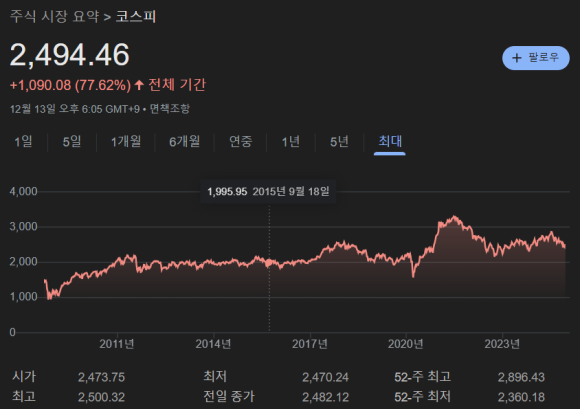Click the 1,000 y-axis label

pyautogui.click(x=23, y=297)
